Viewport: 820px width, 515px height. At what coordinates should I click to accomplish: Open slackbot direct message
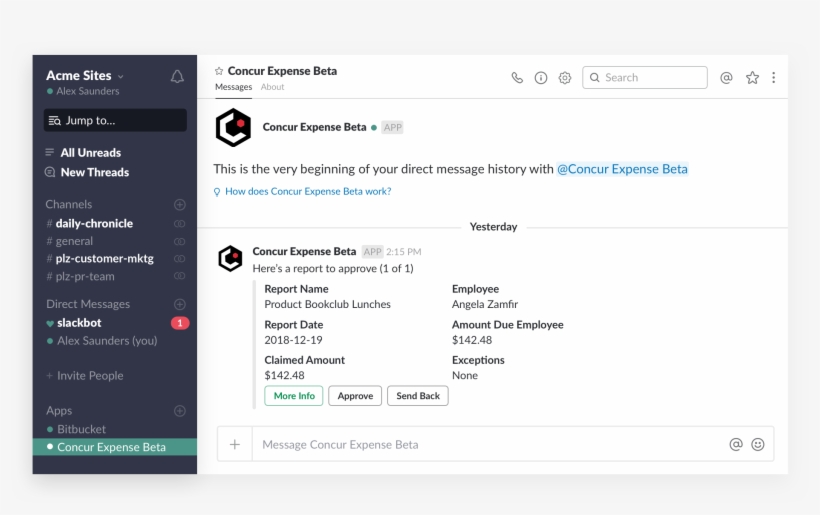click(79, 323)
